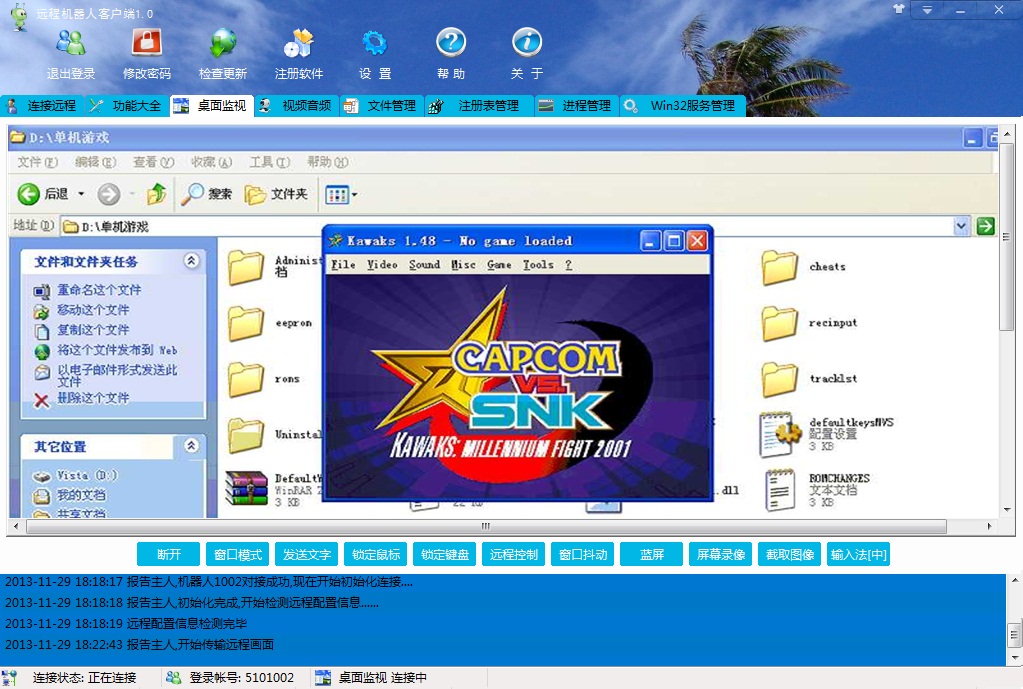
Task: Open the Video menu in Kawaks
Action: click(x=382, y=265)
